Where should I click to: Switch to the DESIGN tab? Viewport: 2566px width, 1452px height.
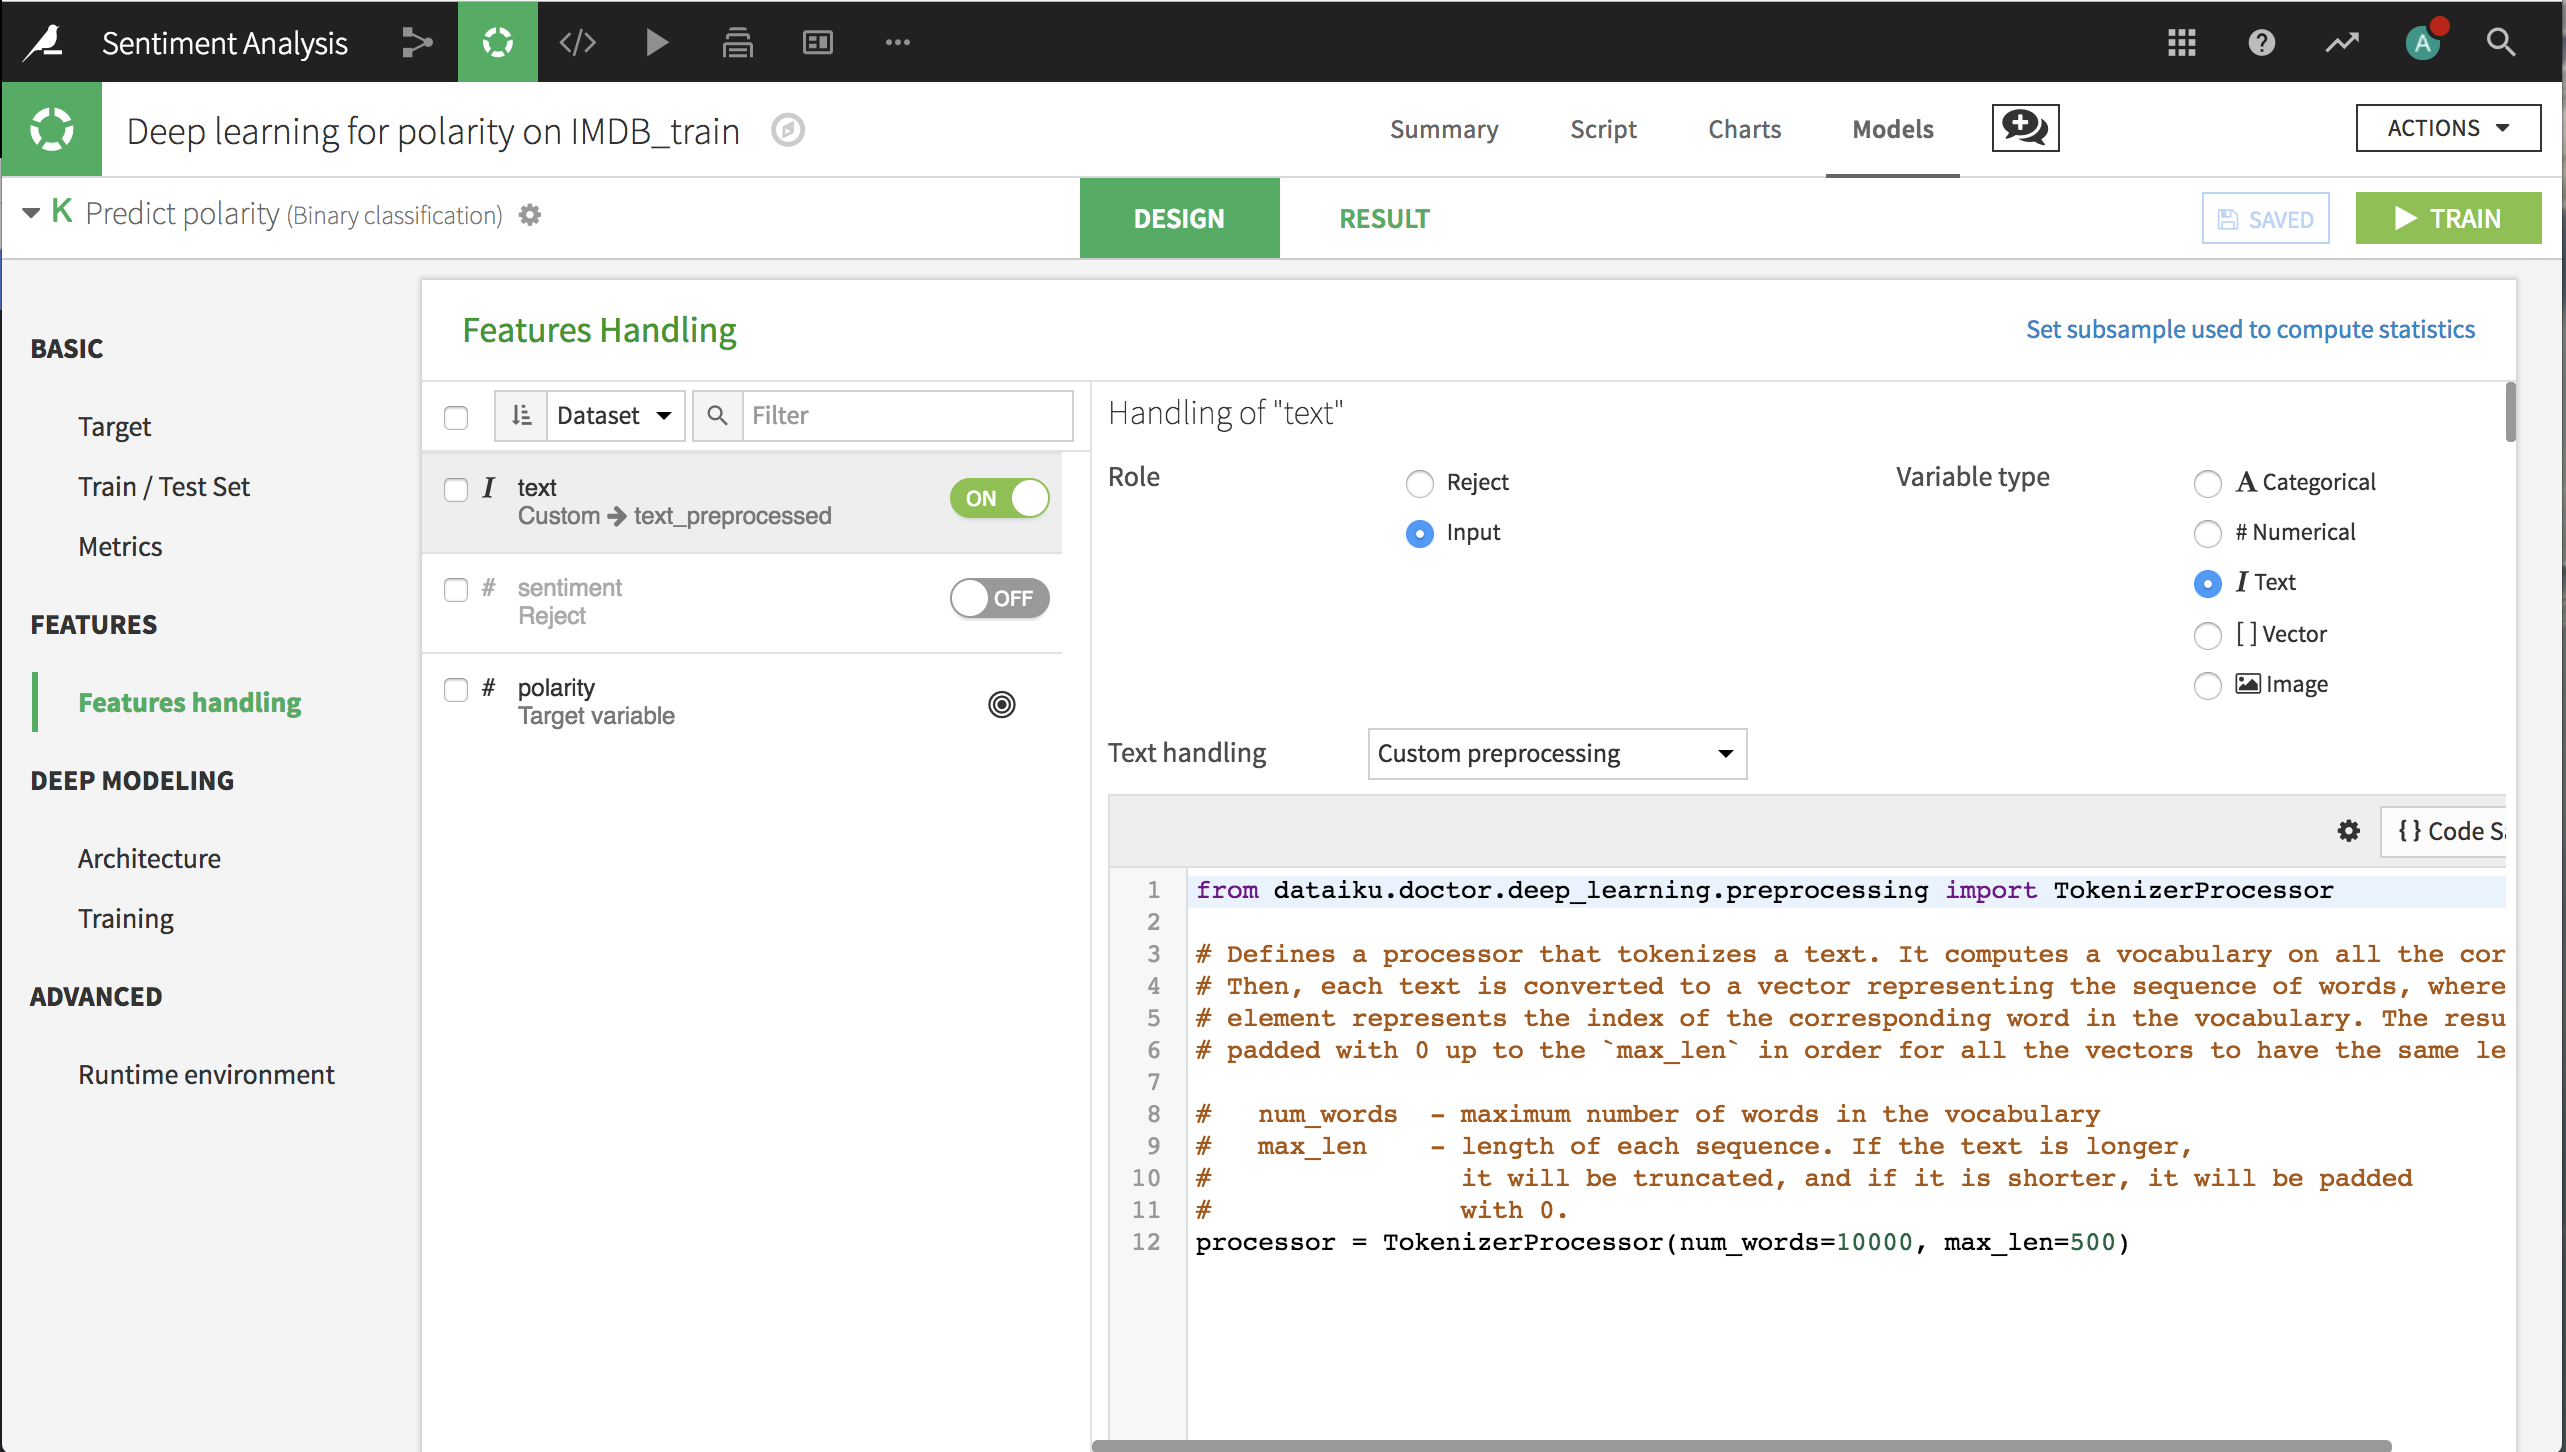coord(1179,218)
